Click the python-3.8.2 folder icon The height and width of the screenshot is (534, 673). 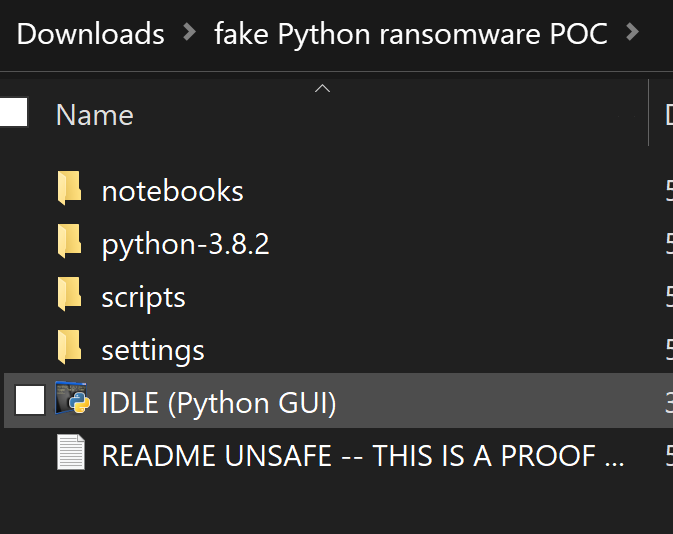[69, 243]
